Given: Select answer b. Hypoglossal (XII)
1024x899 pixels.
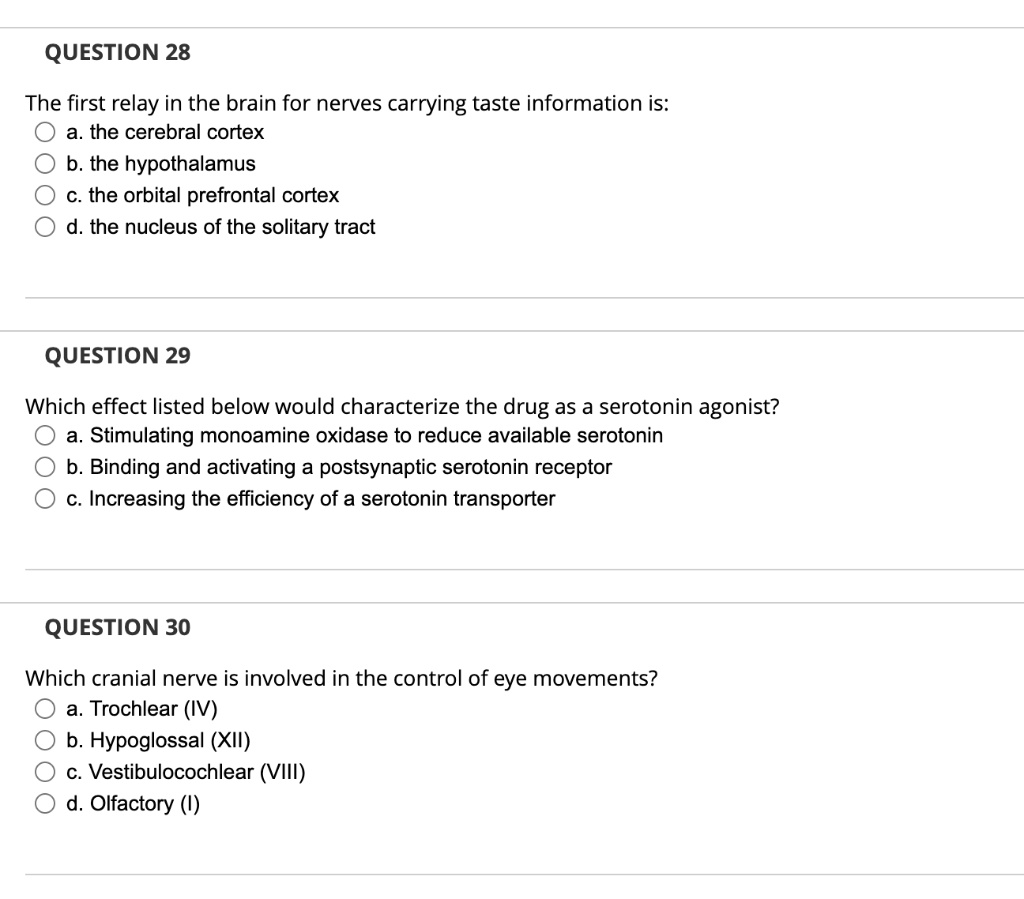Looking at the screenshot, I should [x=46, y=740].
